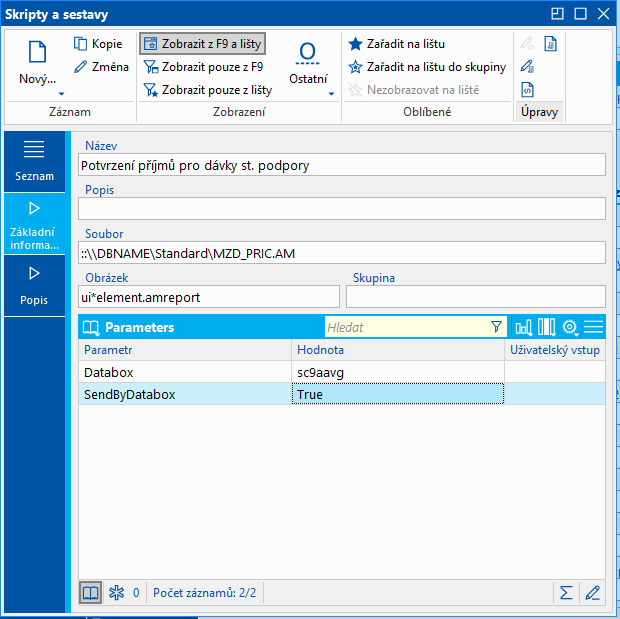The image size is (620, 619).
Task: Click Počet záznamů: 2/2 status text
Action: point(204,592)
